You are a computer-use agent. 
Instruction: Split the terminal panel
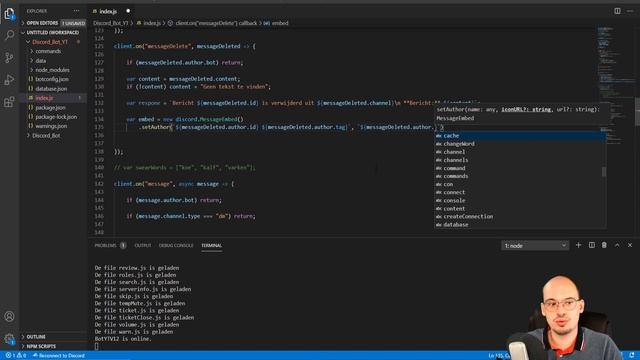click(x=591, y=245)
